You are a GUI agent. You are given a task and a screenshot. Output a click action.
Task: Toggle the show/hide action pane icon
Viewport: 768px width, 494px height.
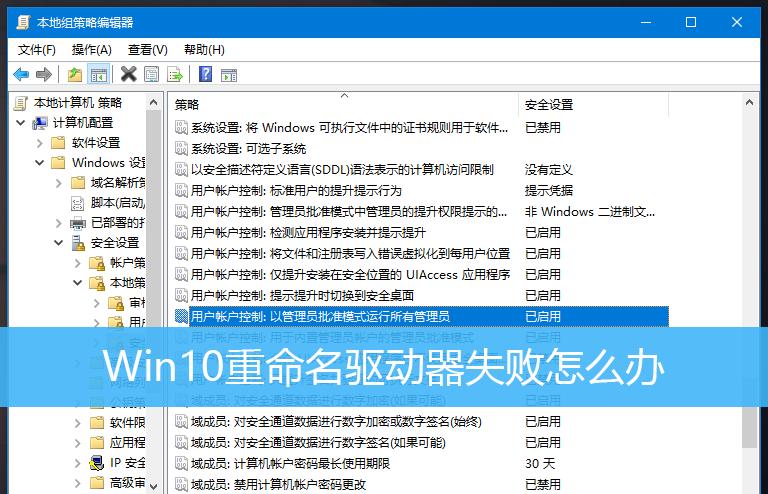[x=229, y=75]
